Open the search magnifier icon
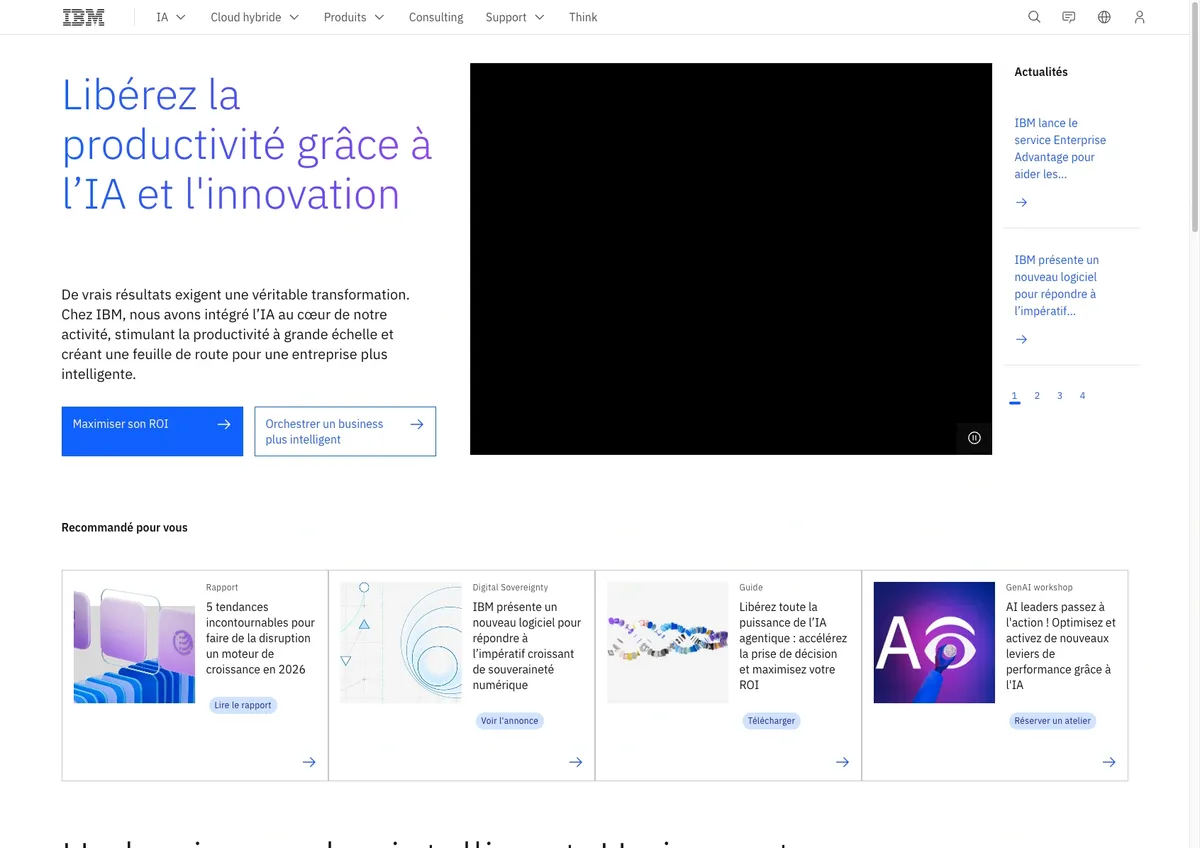This screenshot has width=1200, height=848. [1034, 17]
